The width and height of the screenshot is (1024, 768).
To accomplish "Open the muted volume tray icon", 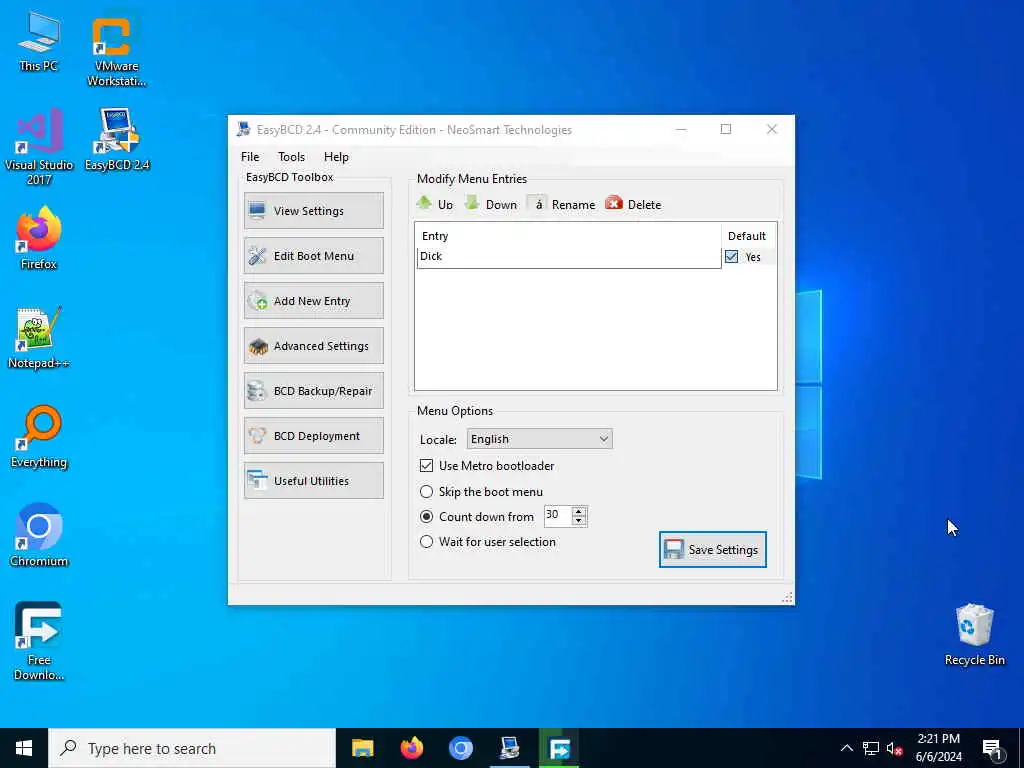I will 894,748.
